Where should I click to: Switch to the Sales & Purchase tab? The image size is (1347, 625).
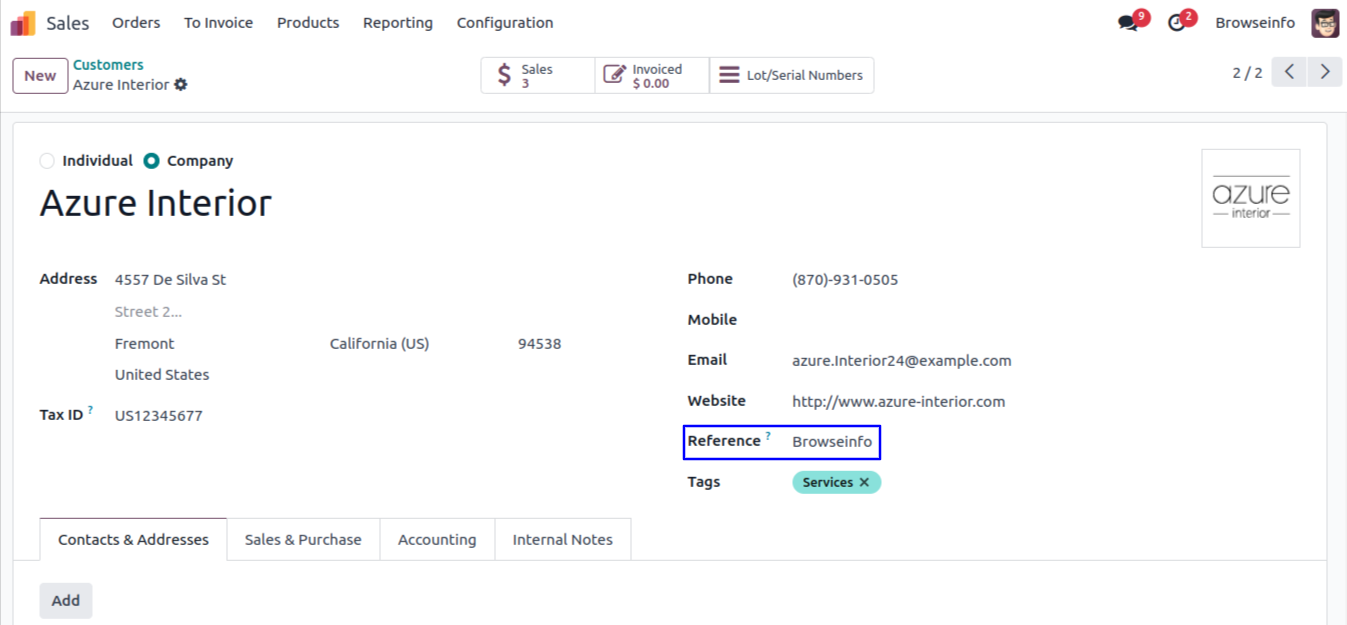303,540
